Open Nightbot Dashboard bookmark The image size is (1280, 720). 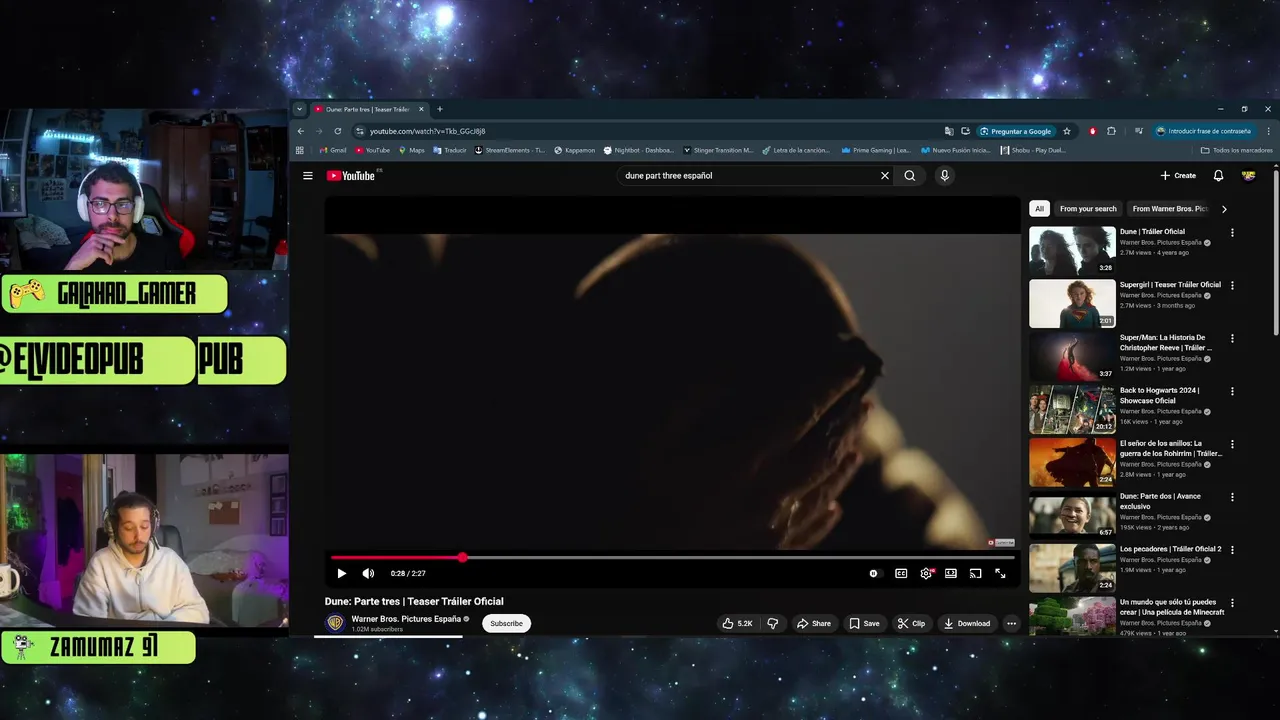tap(639, 150)
